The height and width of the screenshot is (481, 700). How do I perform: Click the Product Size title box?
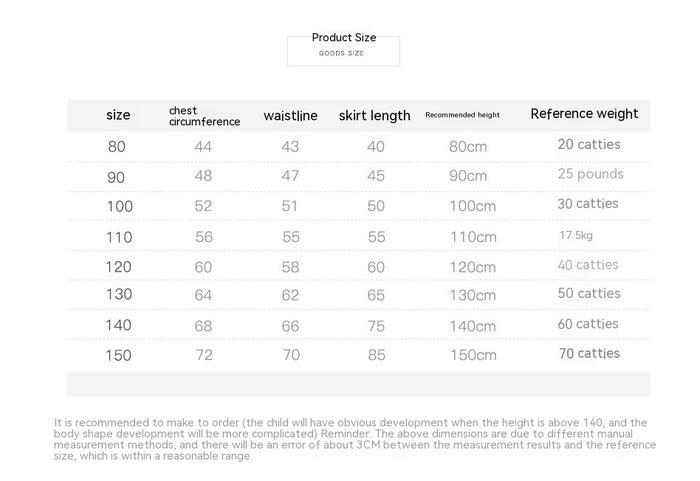coord(343,49)
